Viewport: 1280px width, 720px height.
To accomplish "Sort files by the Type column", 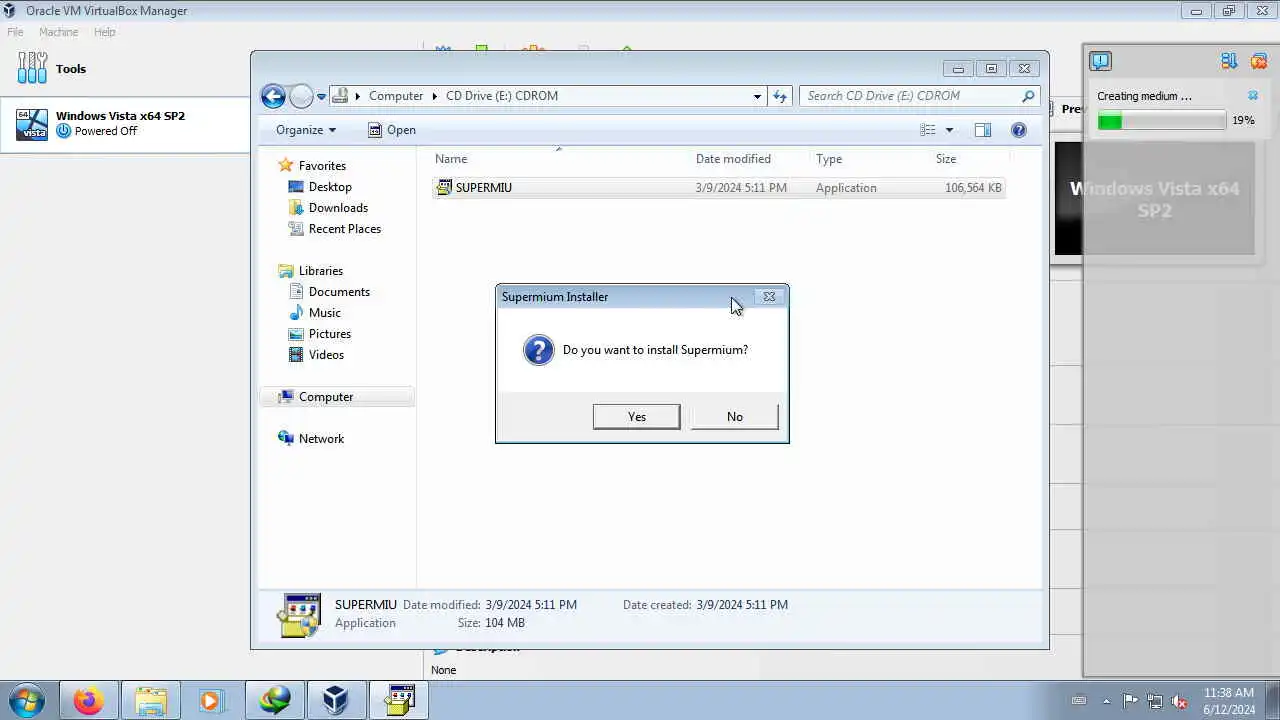I will [829, 159].
